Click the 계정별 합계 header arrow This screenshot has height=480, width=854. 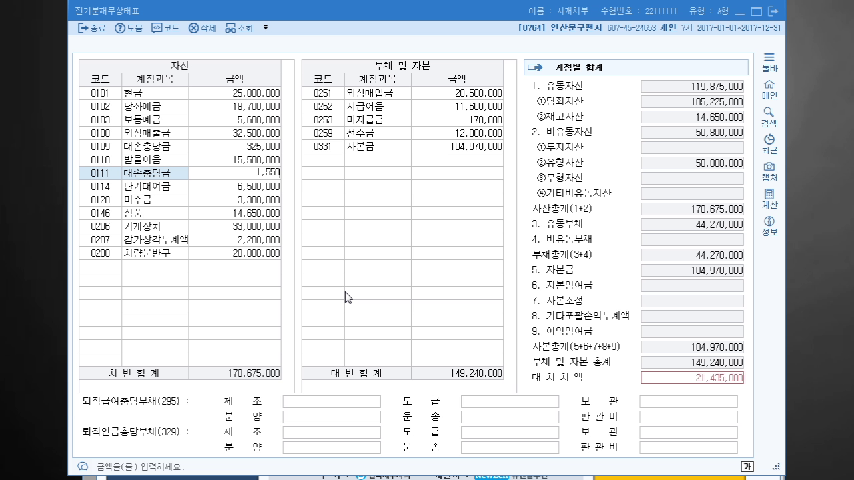535,67
